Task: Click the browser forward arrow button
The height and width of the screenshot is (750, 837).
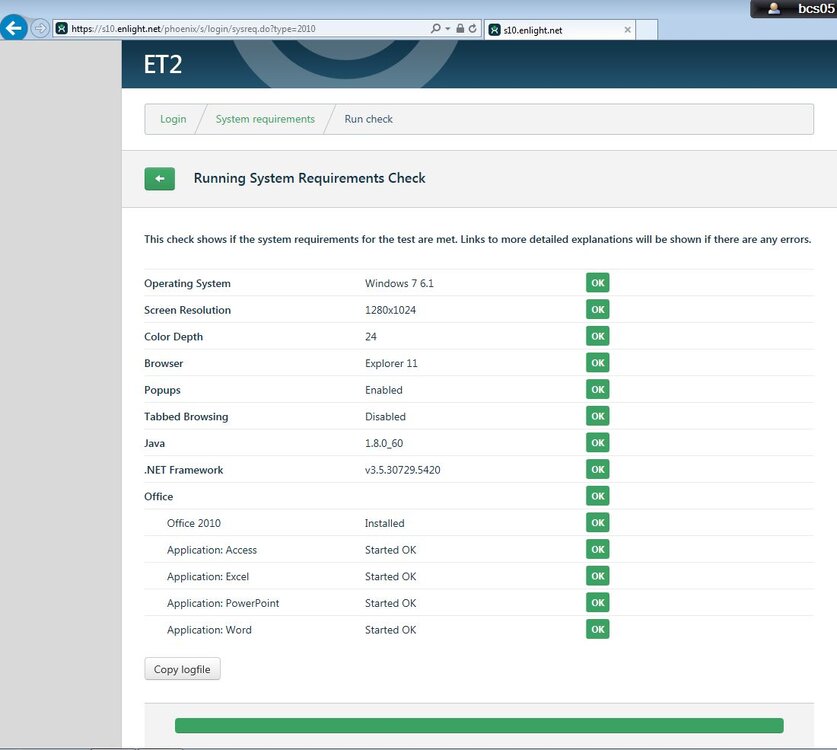Action: (40, 28)
